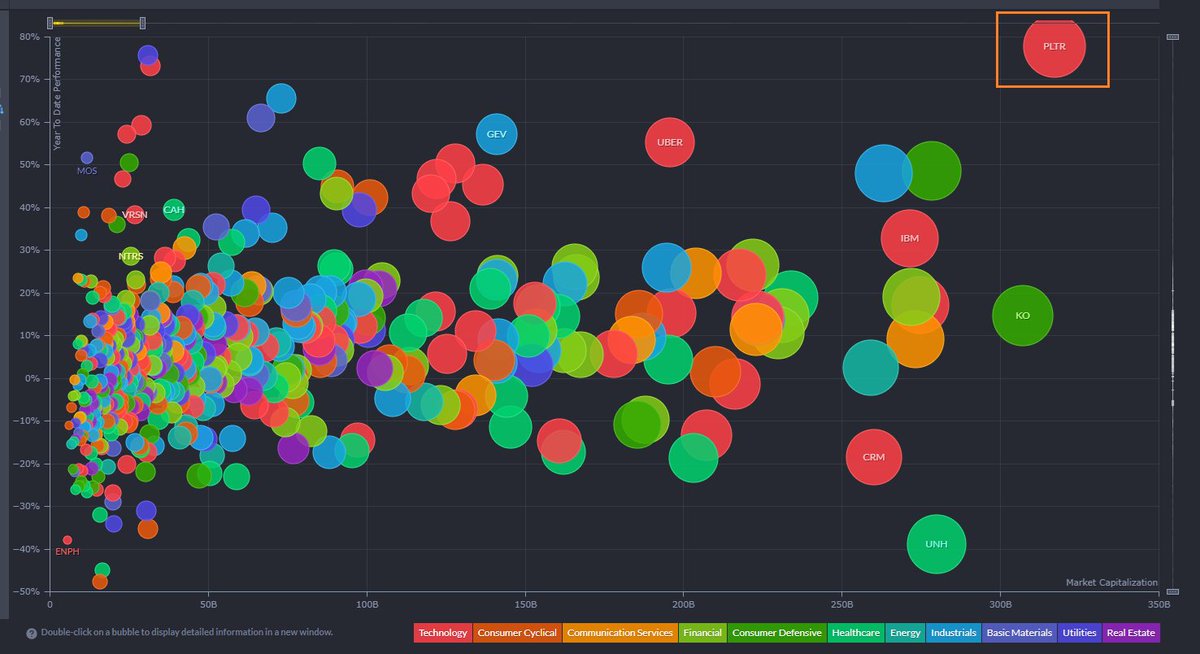This screenshot has height=654, width=1200.
Task: Click the double-click bubble hint text
Action: 187,633
